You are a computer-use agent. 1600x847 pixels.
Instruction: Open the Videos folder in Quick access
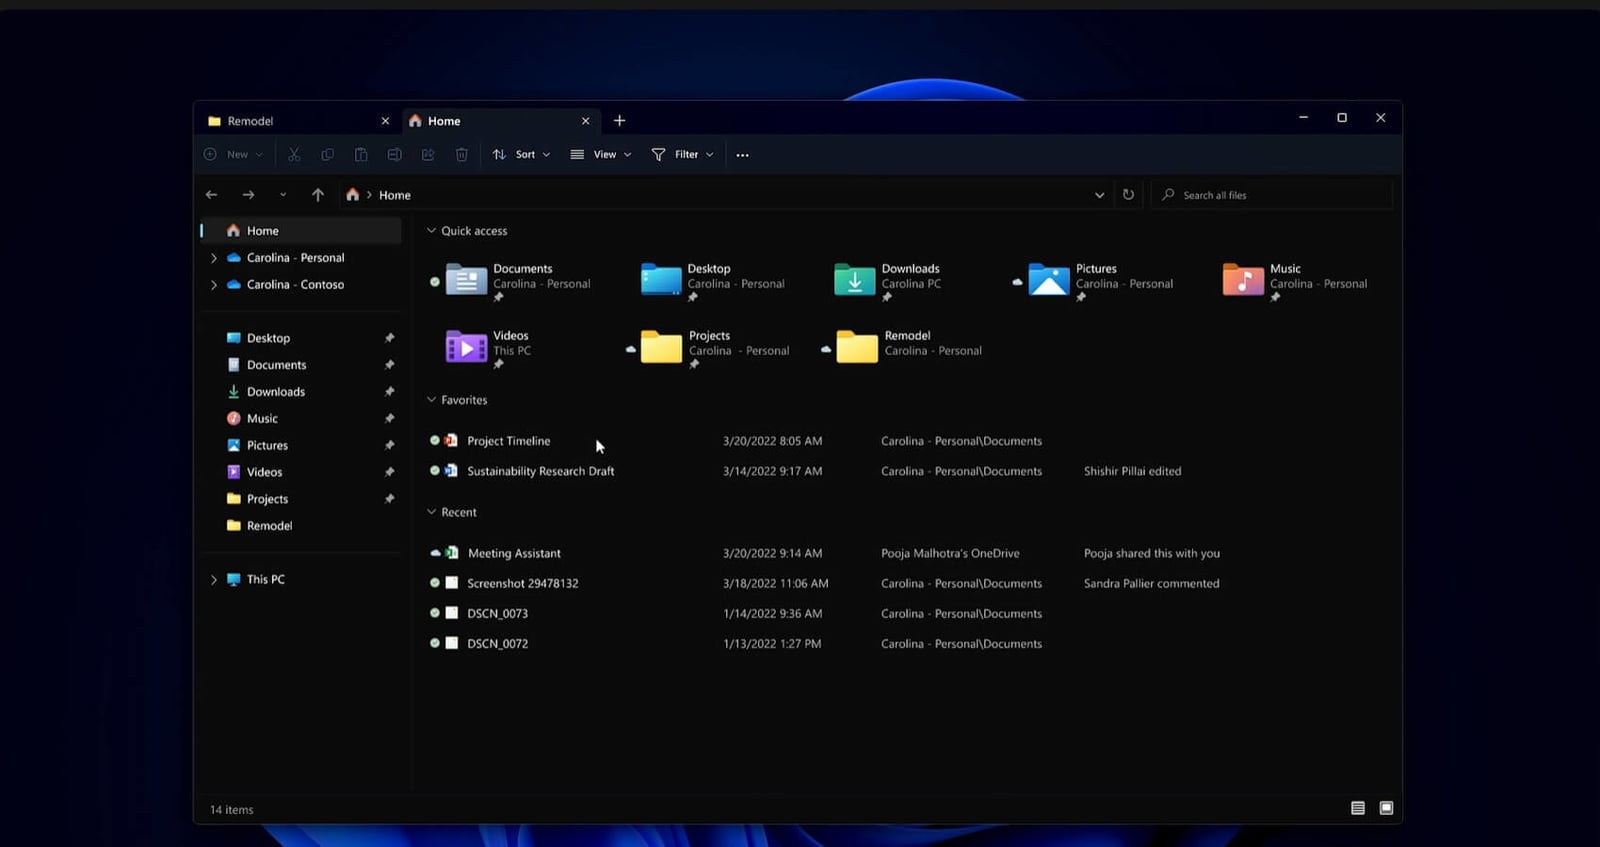pyautogui.click(x=466, y=346)
